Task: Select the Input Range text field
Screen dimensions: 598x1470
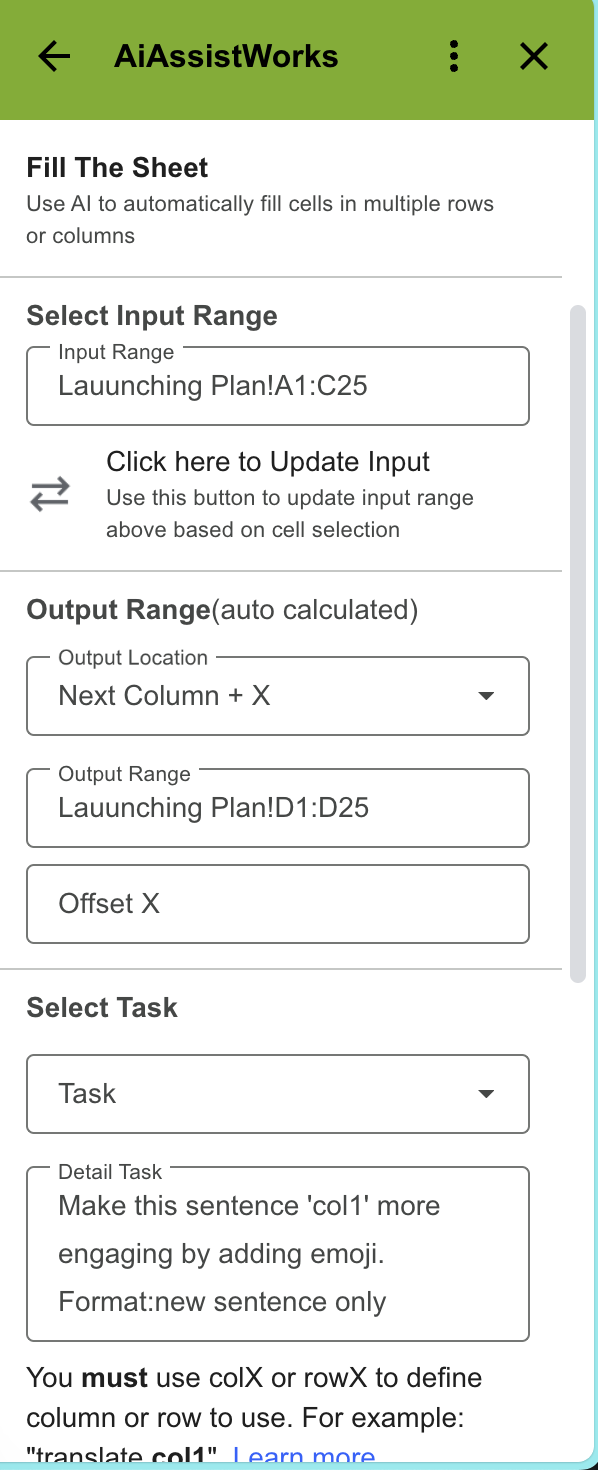Action: [278, 386]
